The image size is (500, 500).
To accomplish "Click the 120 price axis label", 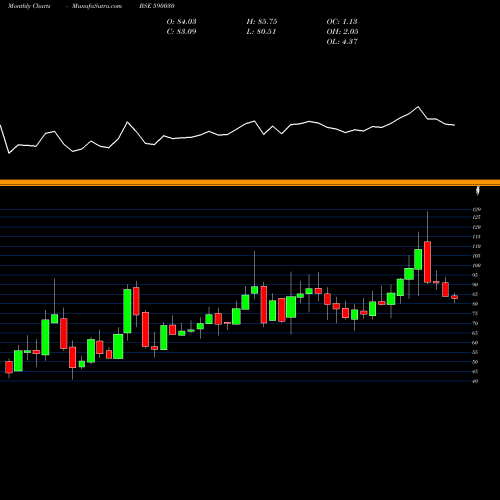I will pos(477,227).
